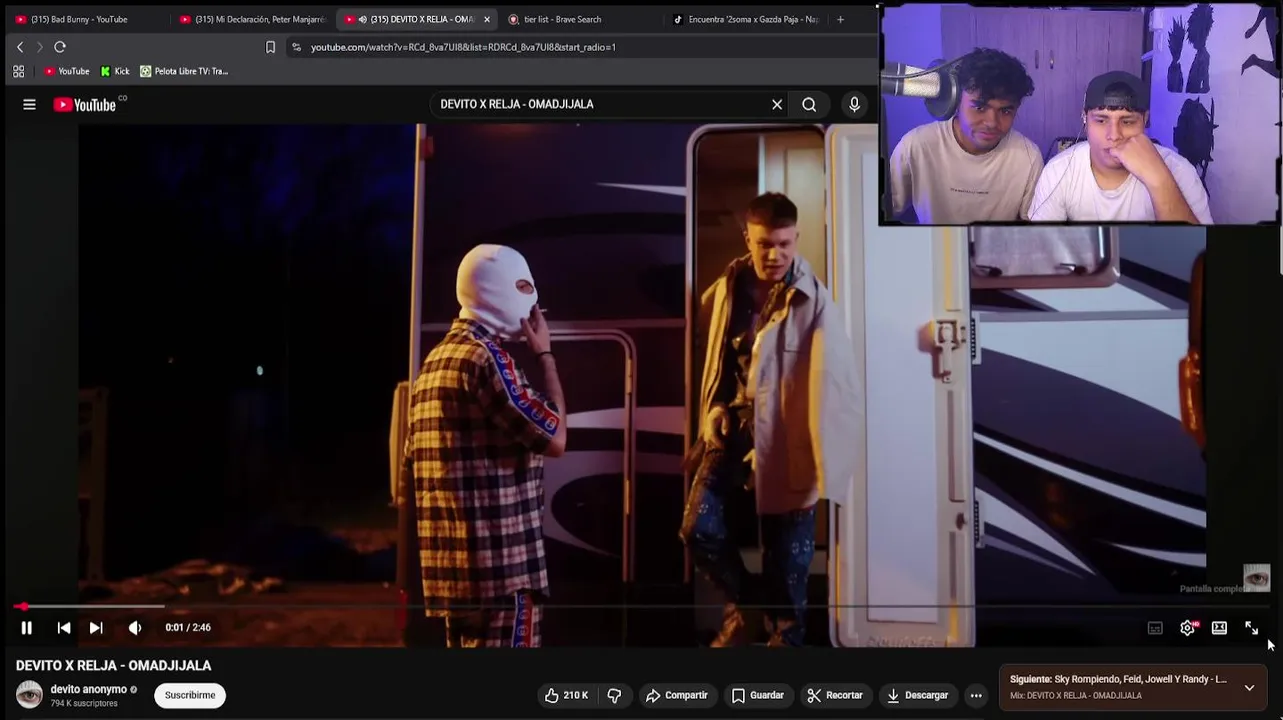1283x720 pixels.
Task: Open the devito anonymo channel name
Action: [89, 689]
